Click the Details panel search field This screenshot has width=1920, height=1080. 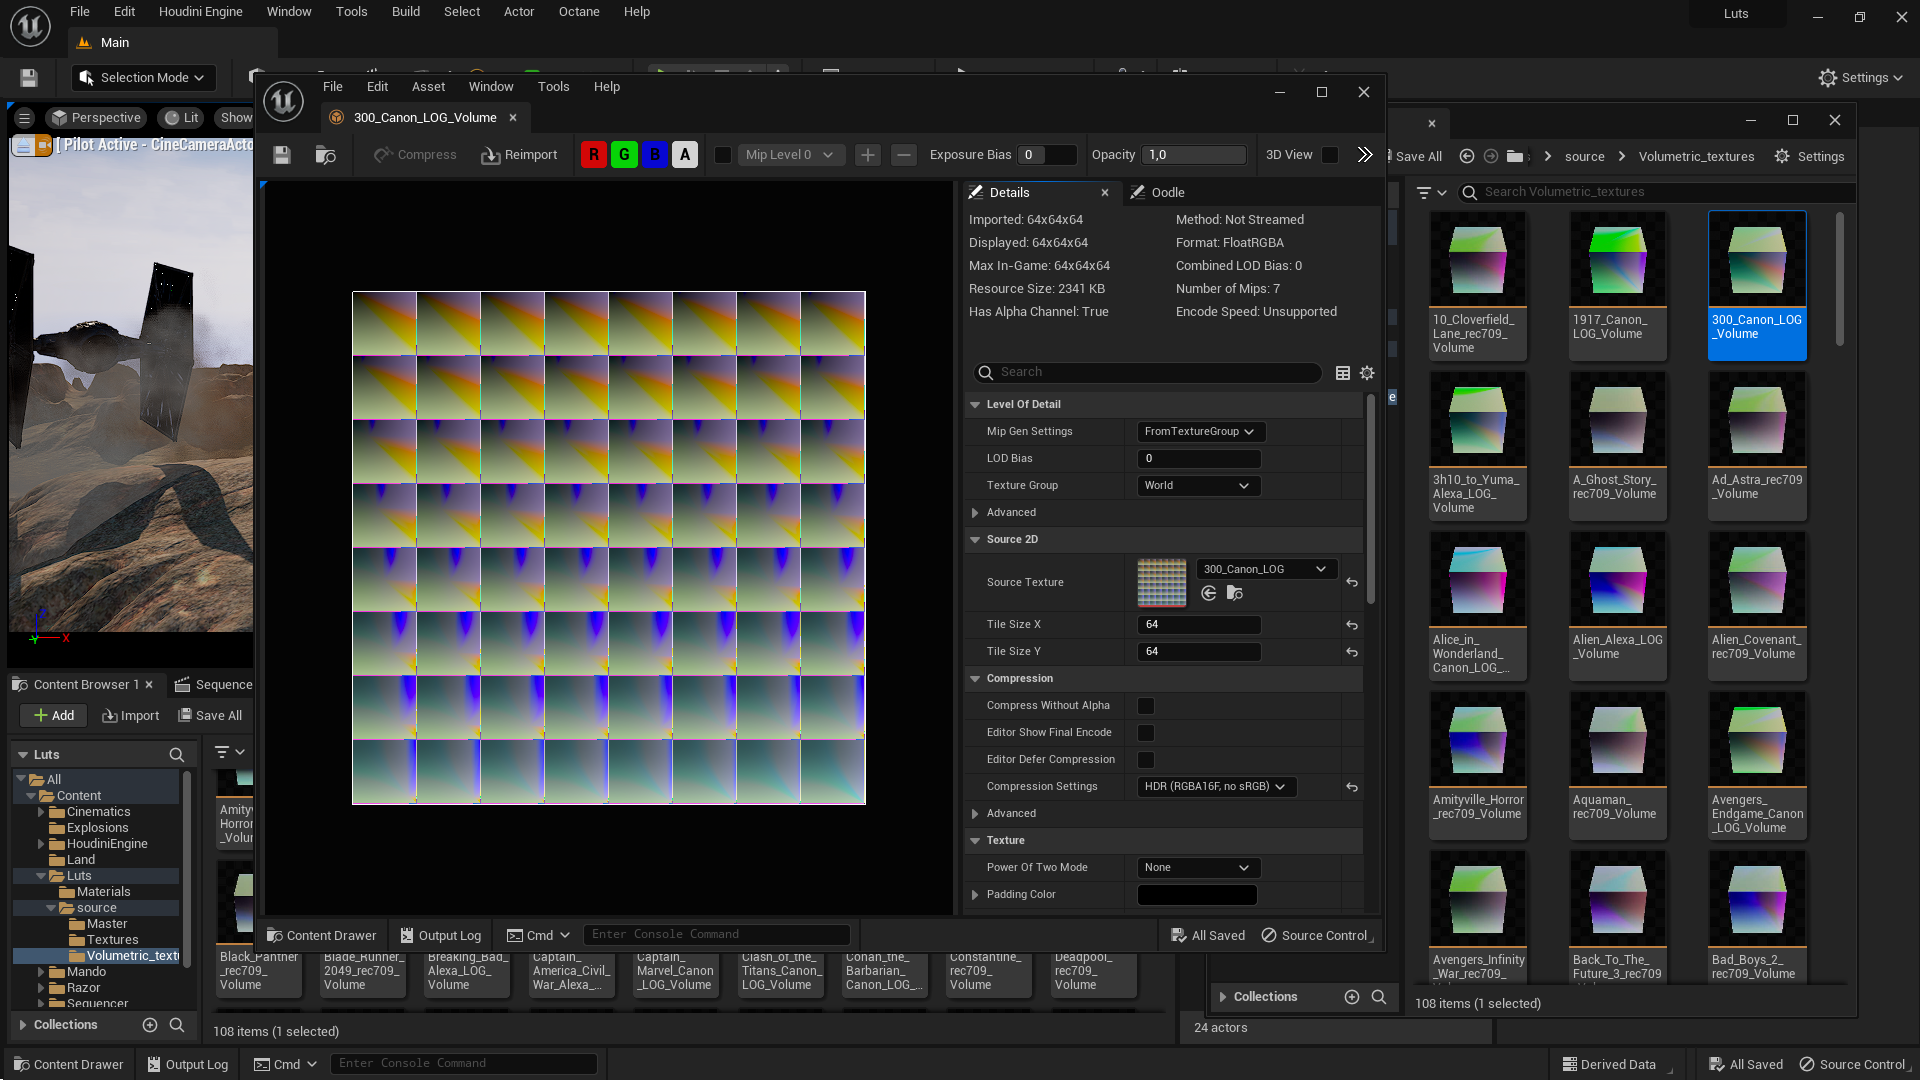point(1148,372)
